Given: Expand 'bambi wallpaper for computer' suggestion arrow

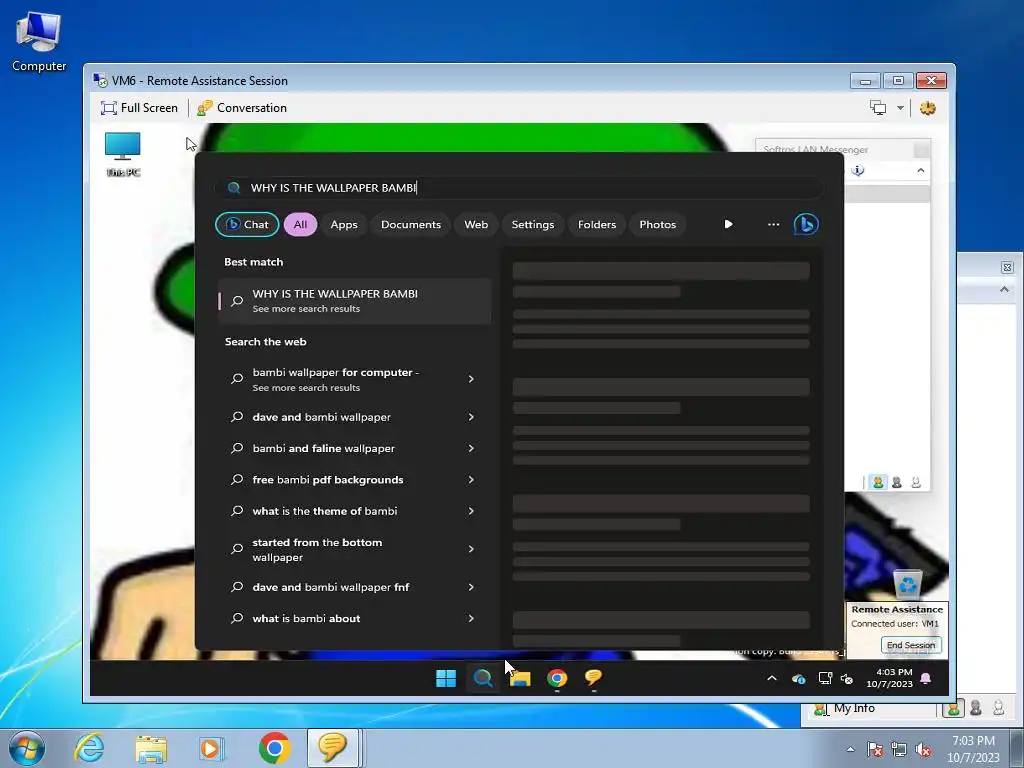Looking at the screenshot, I should (471, 379).
